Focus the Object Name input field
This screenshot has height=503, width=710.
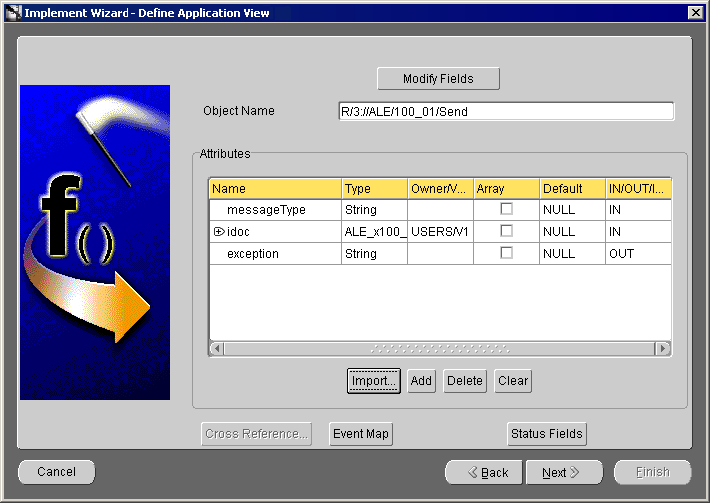pos(506,111)
